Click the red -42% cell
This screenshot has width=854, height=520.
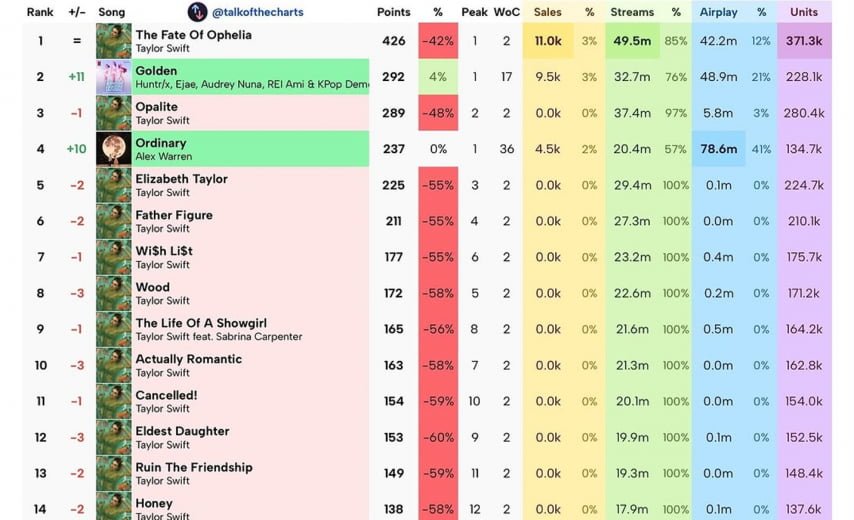coord(438,41)
